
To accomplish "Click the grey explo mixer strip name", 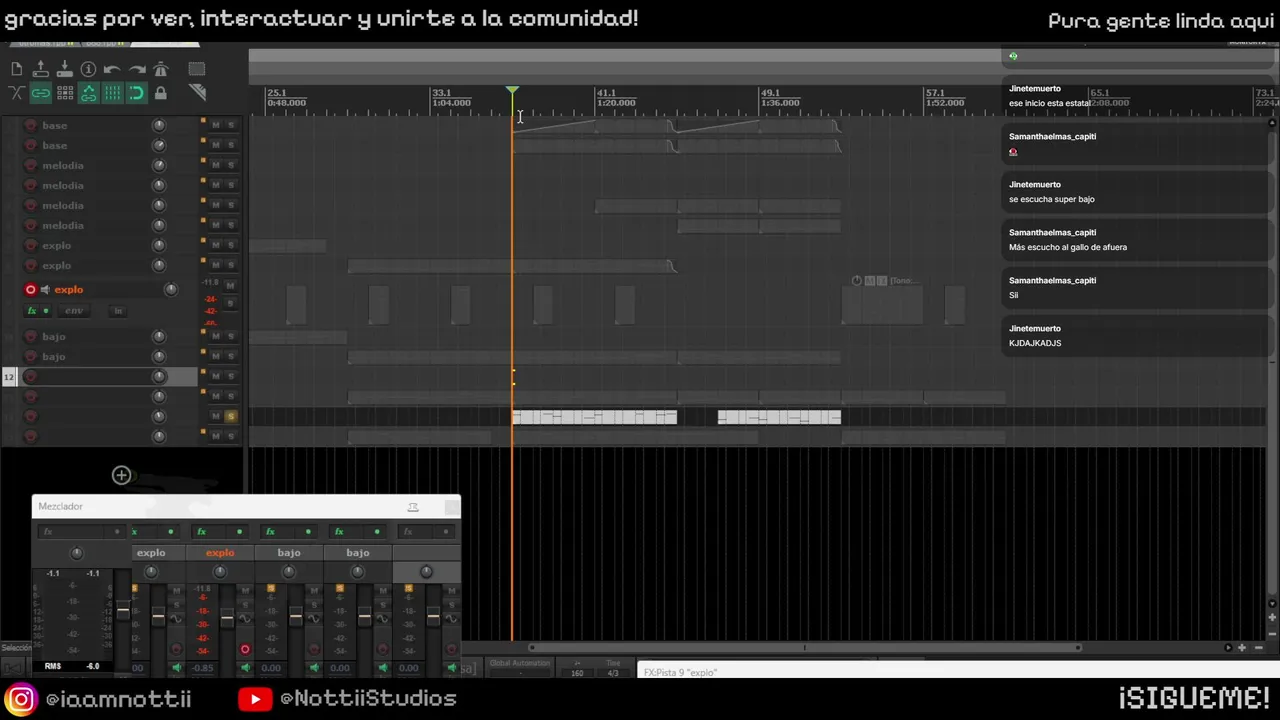I will [x=151, y=553].
